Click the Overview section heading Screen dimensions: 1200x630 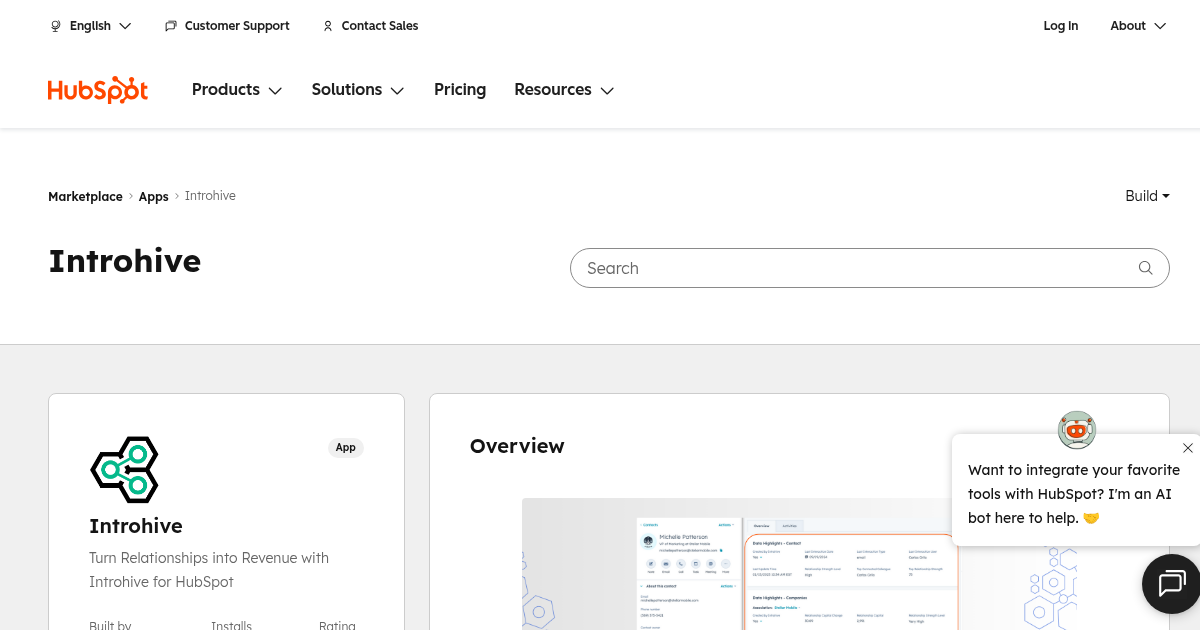517,446
